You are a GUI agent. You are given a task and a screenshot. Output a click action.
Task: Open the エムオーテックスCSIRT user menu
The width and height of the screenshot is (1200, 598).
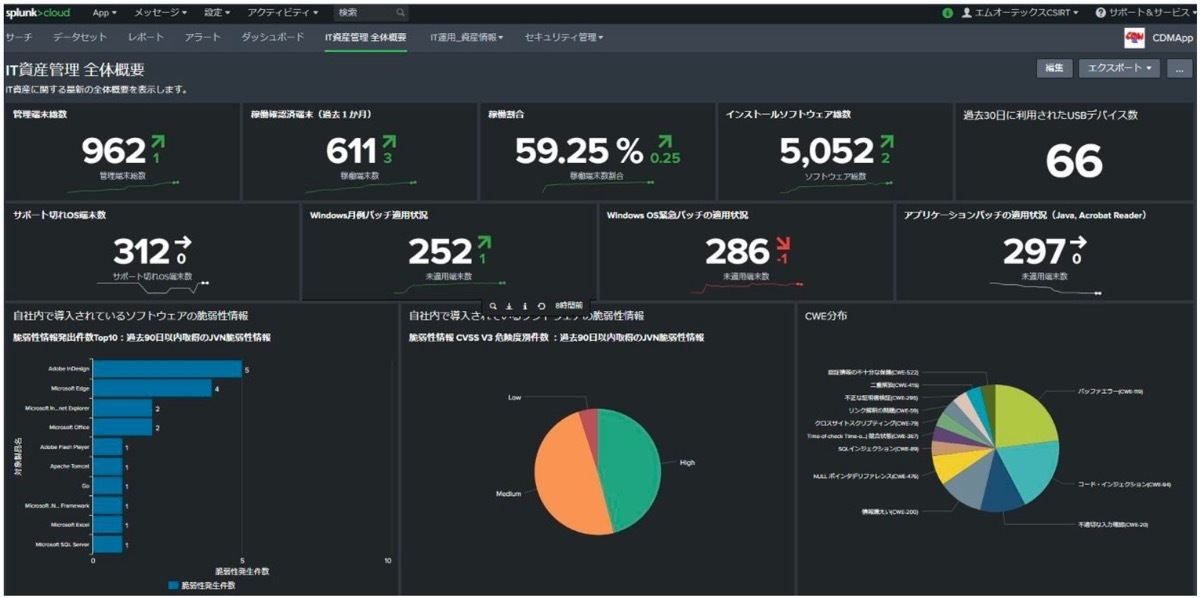(x=1019, y=13)
